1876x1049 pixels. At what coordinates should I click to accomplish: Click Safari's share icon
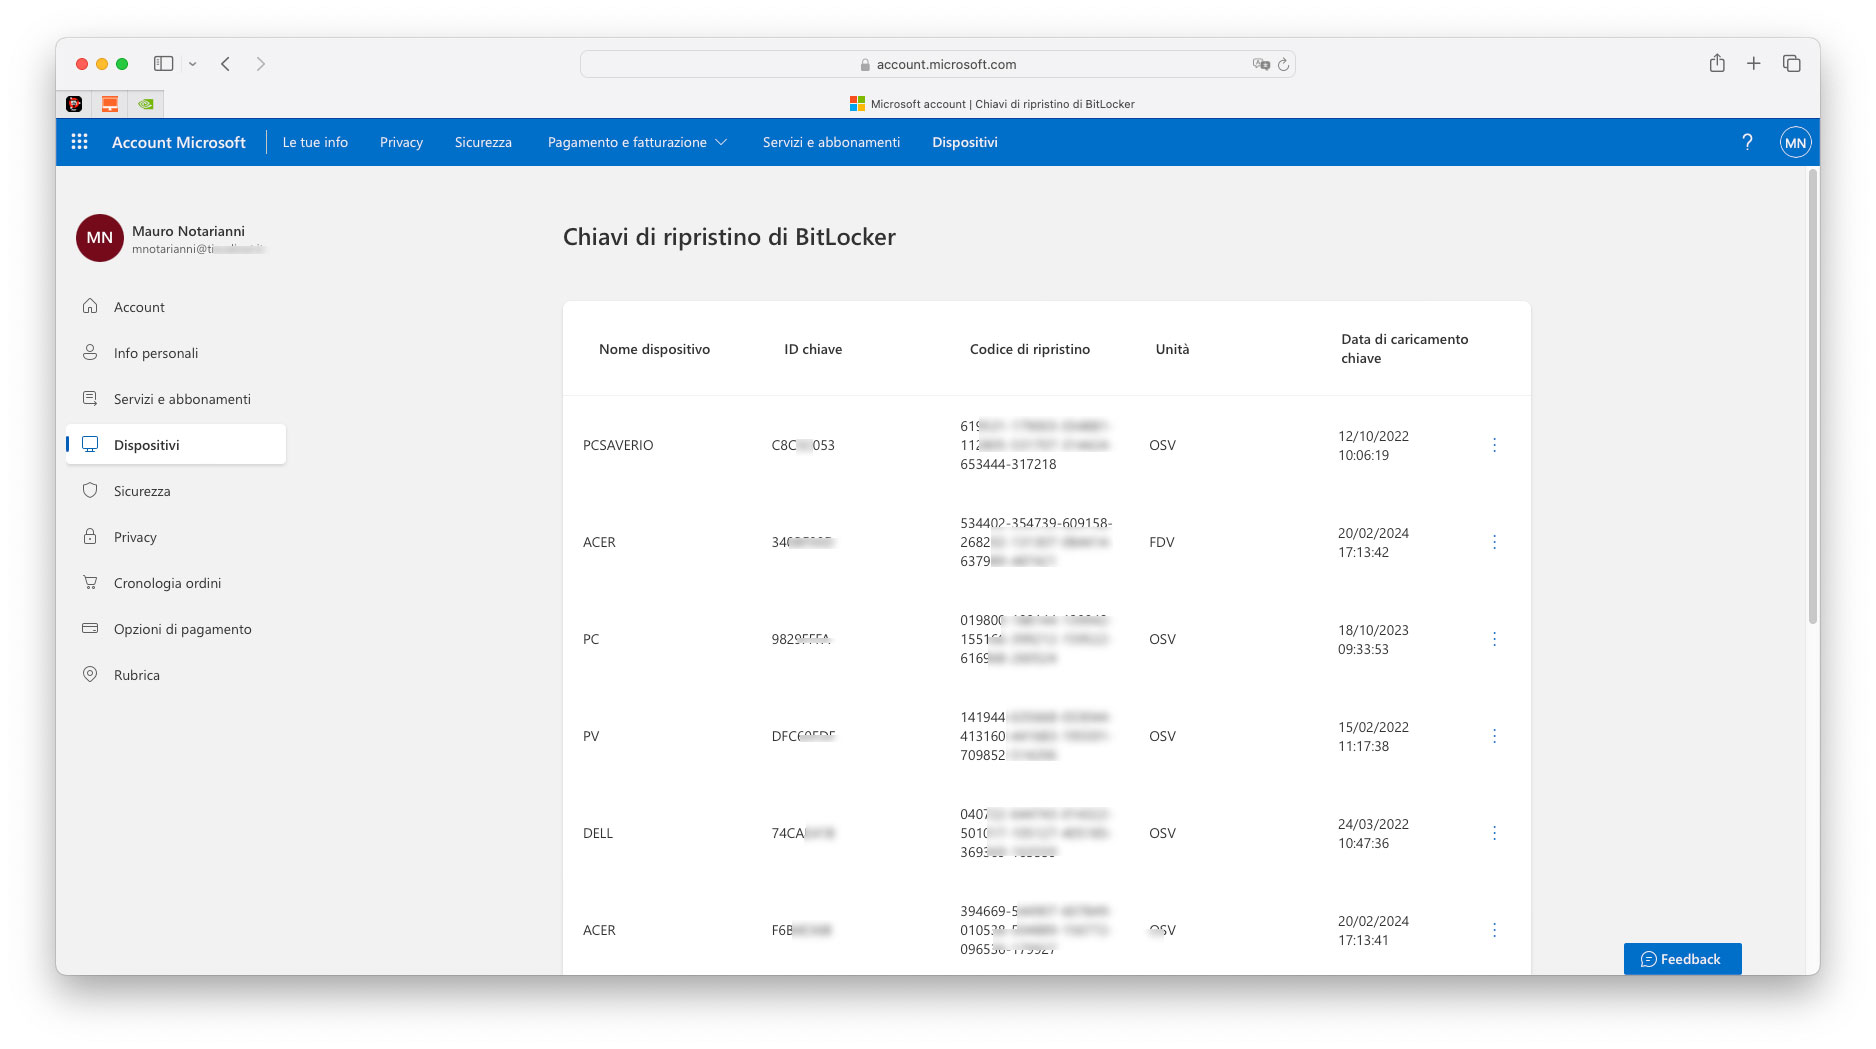click(x=1718, y=63)
